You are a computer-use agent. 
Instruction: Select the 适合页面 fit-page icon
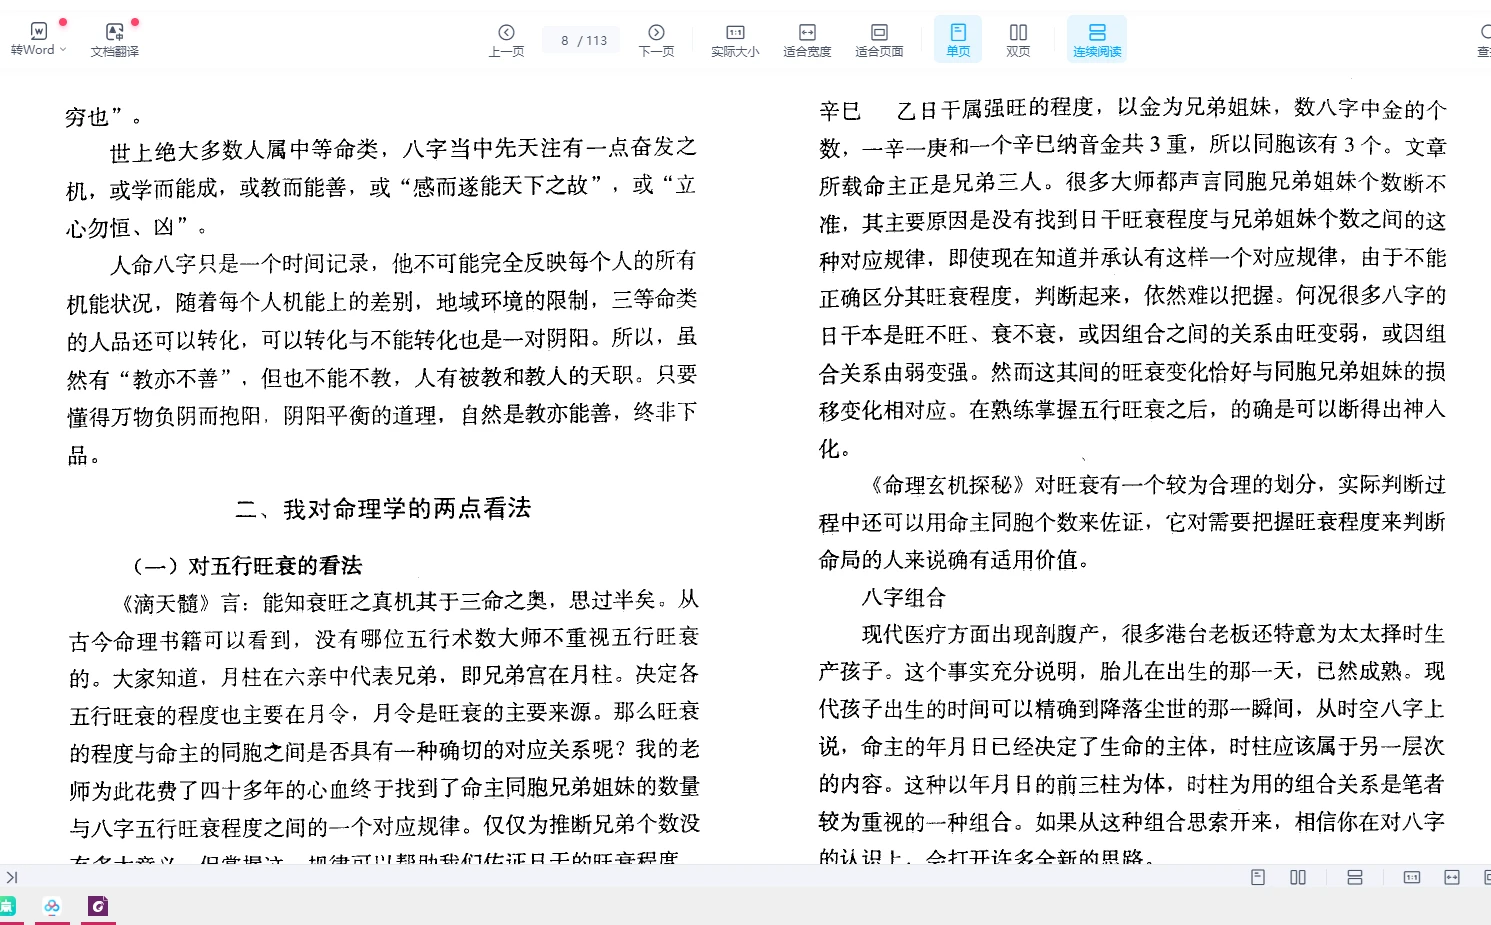click(879, 33)
